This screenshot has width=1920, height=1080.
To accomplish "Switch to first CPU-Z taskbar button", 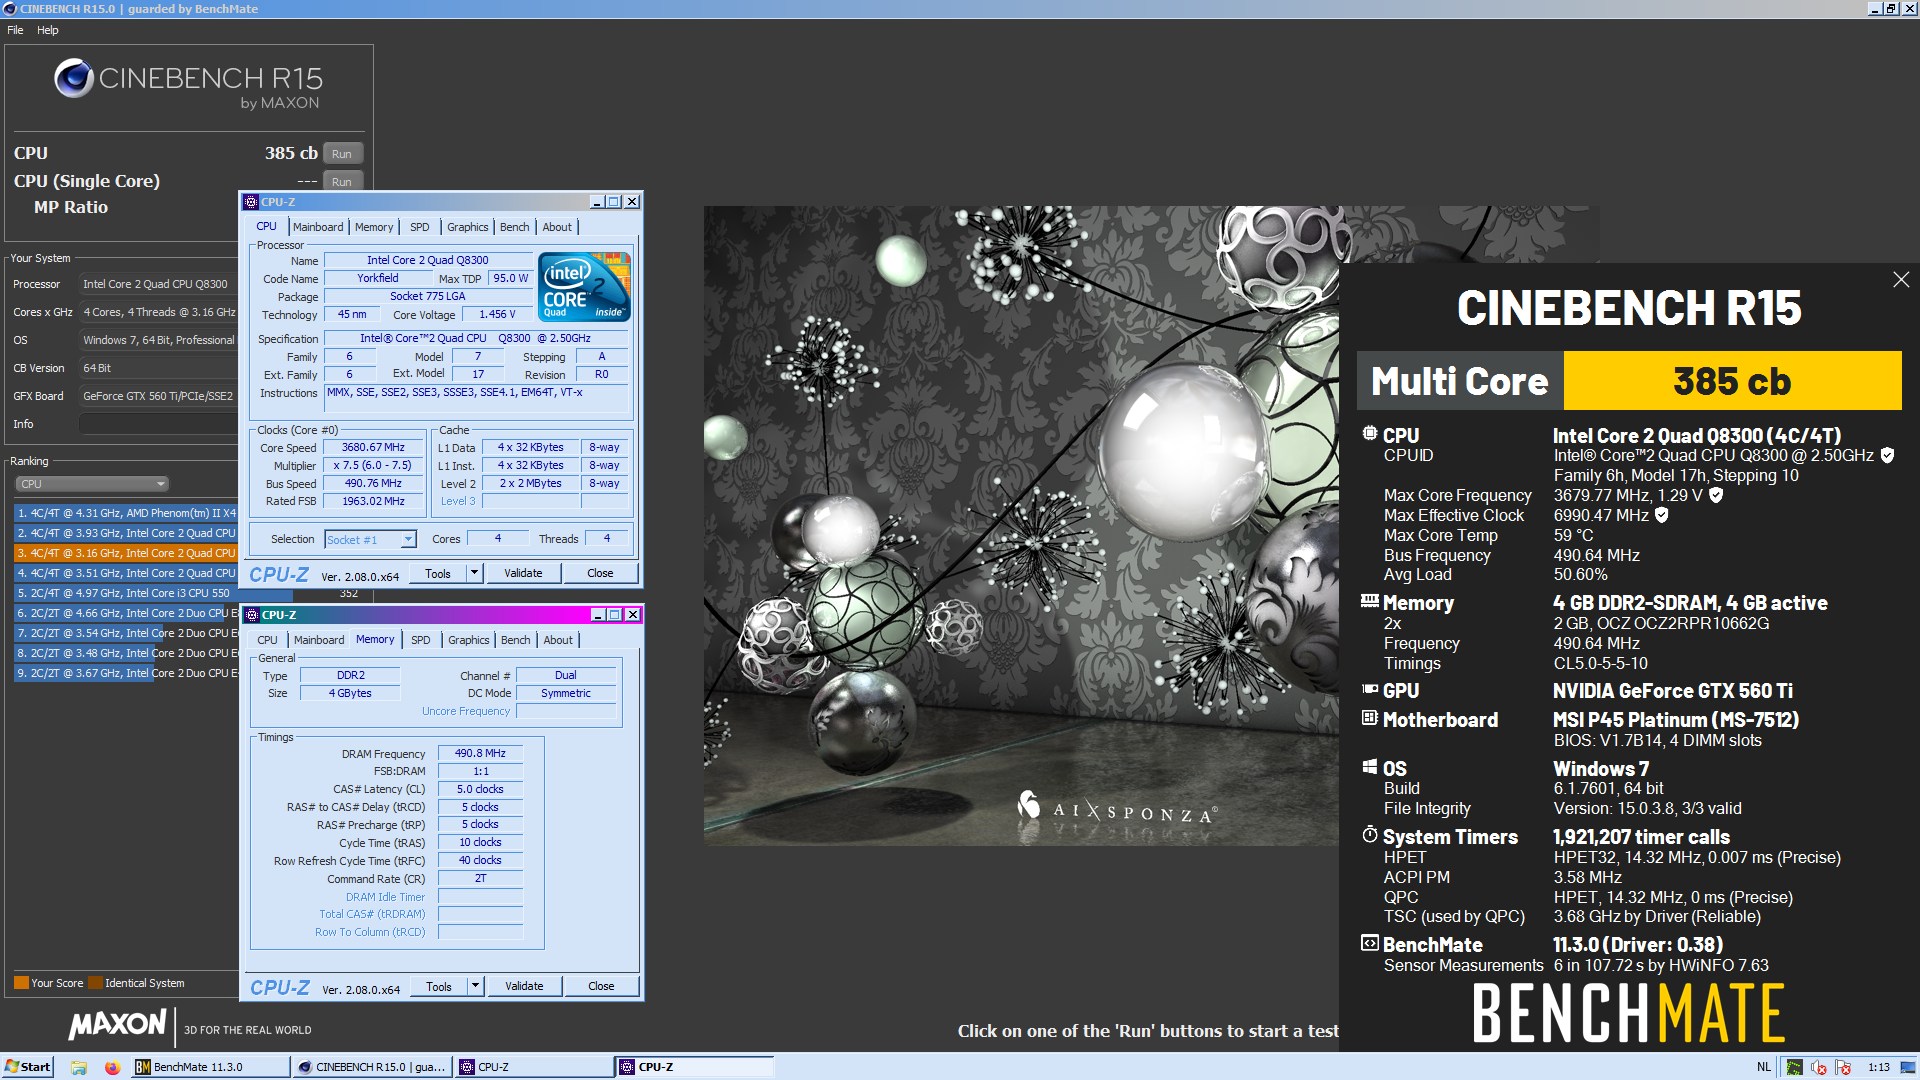I will click(534, 1067).
